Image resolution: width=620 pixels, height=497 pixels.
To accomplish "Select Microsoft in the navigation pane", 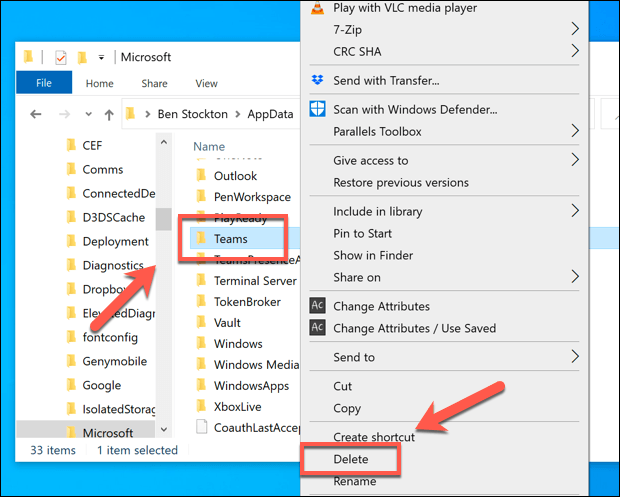I will (x=108, y=433).
